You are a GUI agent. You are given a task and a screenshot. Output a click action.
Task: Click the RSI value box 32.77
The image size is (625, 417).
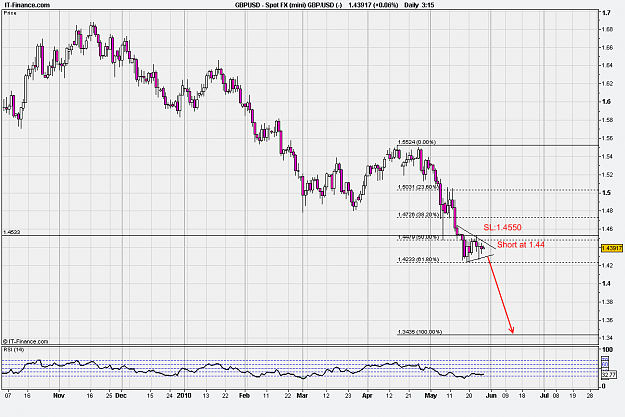608,375
